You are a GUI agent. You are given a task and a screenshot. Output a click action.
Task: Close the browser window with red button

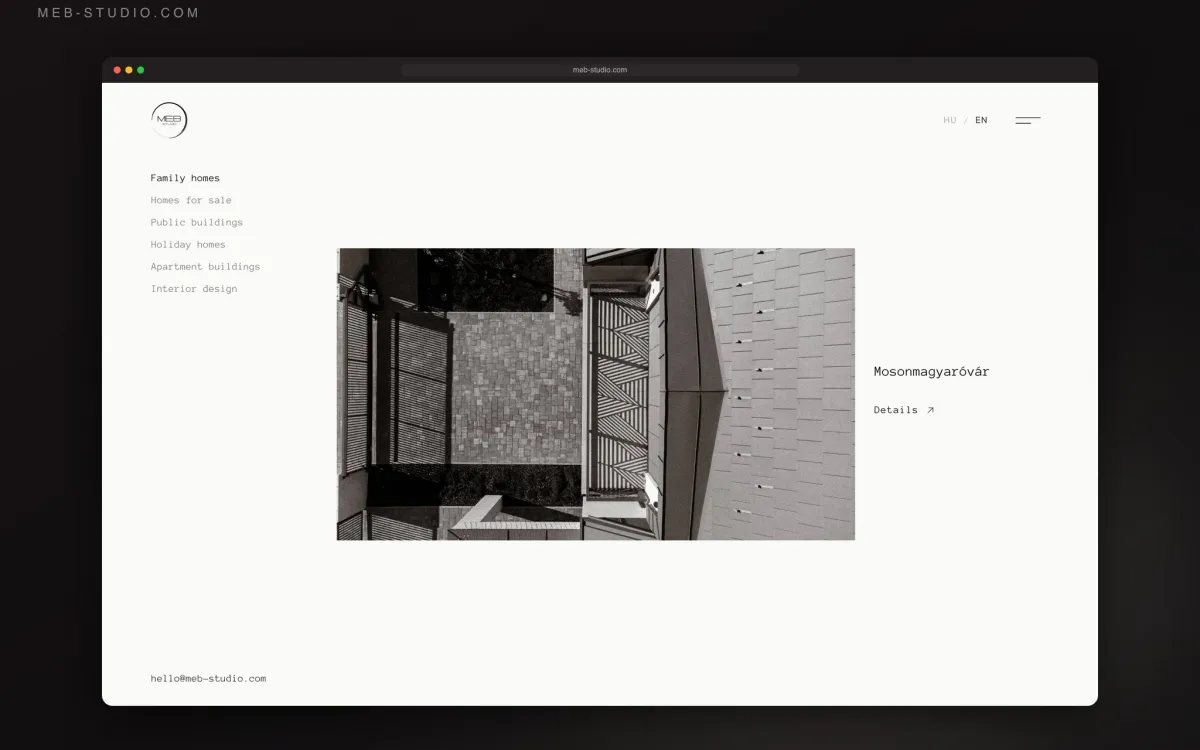(x=117, y=70)
